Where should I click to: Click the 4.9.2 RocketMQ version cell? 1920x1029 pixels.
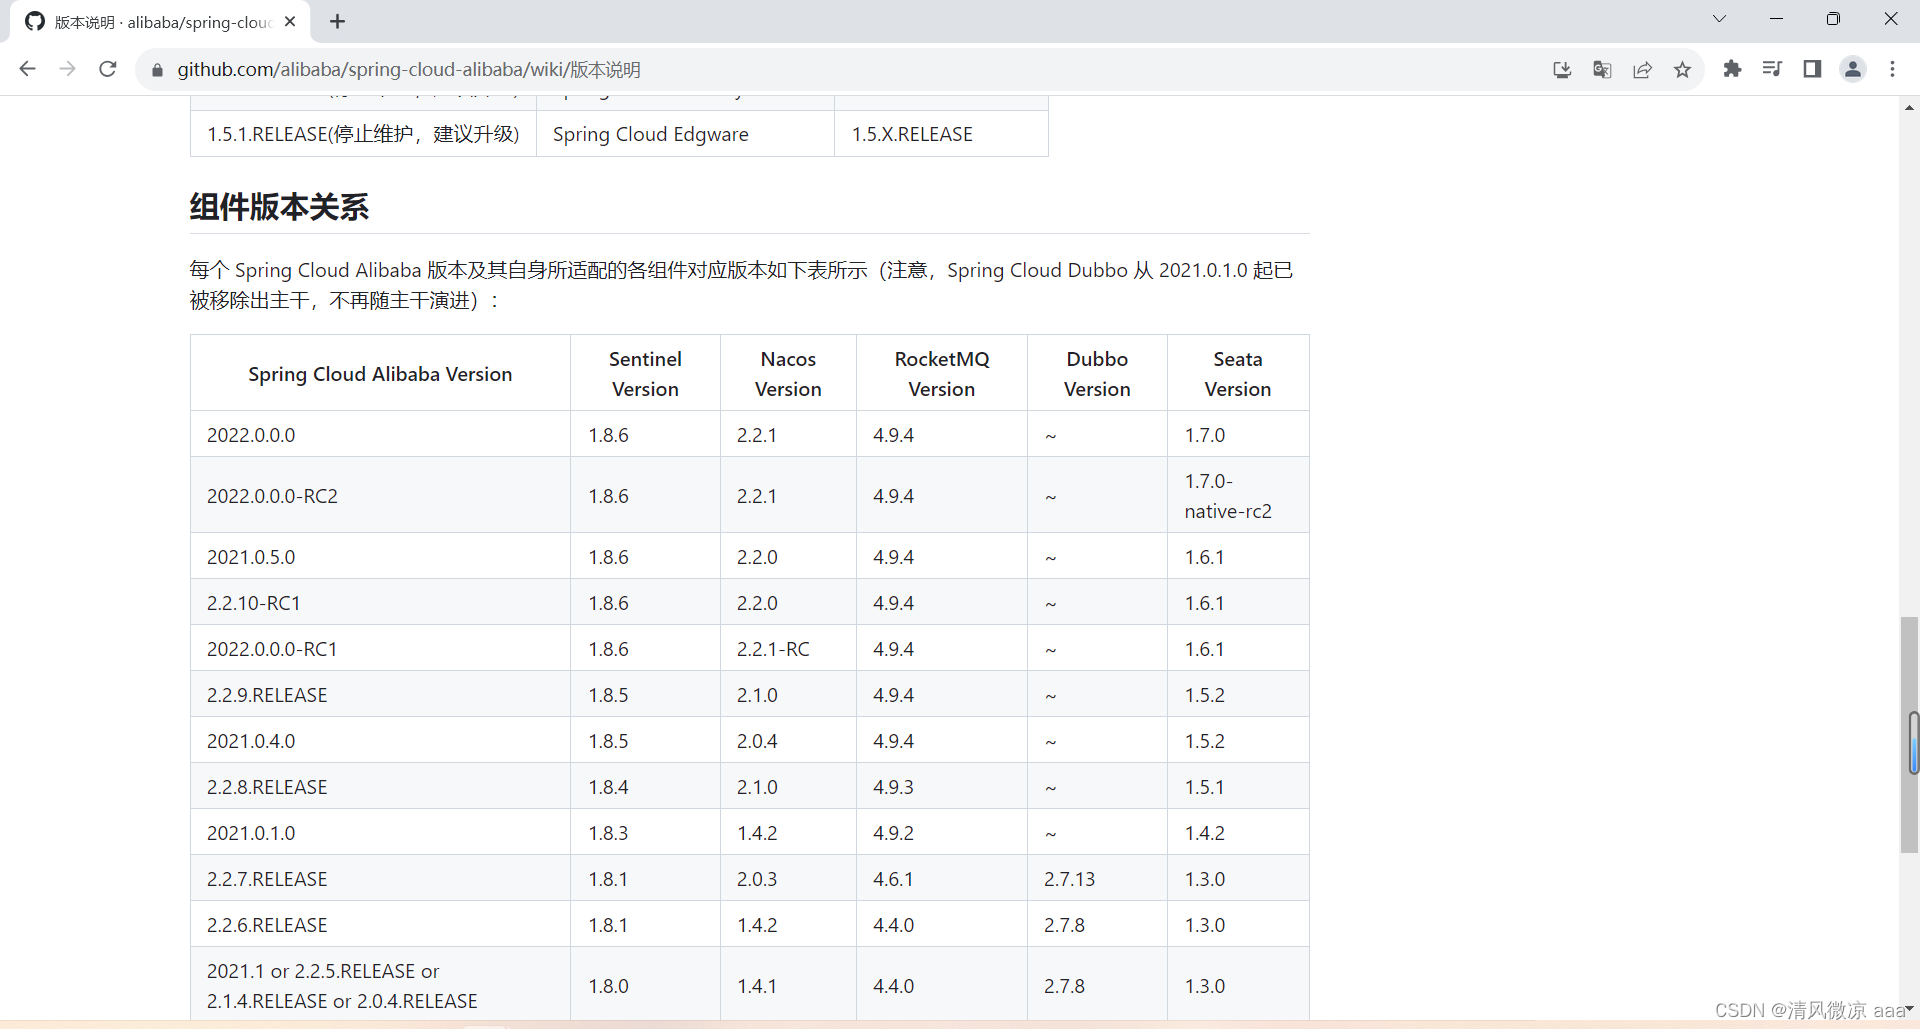[x=942, y=833]
